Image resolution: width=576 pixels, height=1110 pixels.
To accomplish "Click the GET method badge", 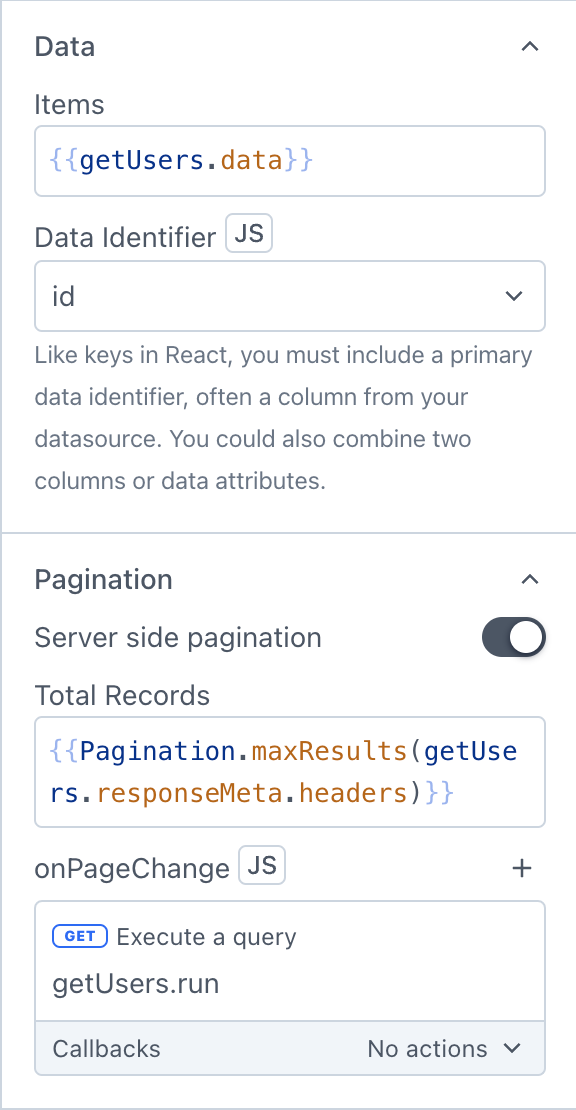I will (79, 936).
